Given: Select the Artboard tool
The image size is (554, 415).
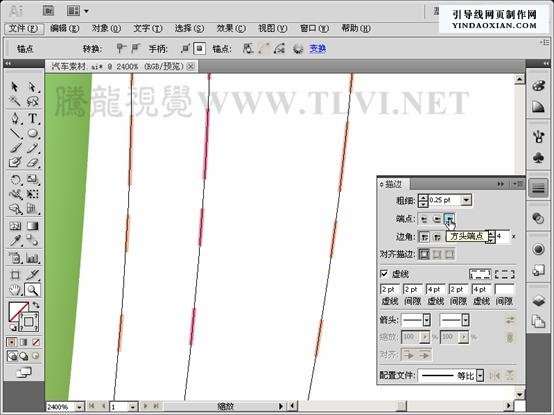Looking at the screenshot, I should [15, 274].
